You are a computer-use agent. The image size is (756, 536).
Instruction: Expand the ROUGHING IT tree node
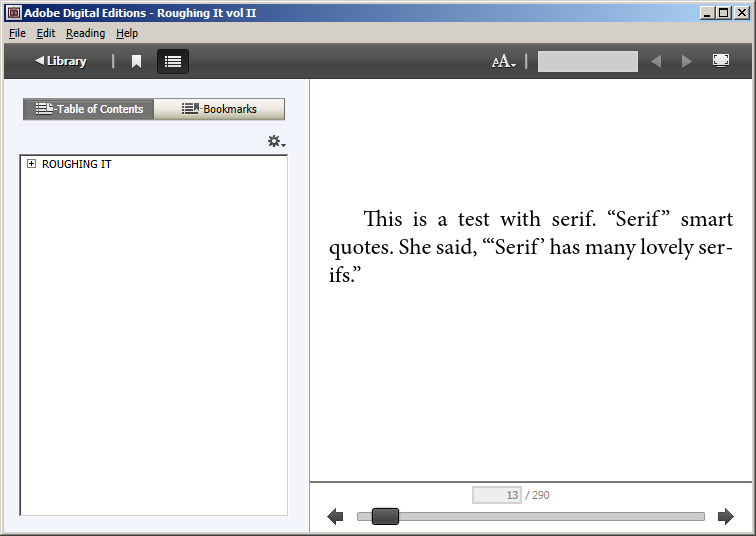click(31, 164)
